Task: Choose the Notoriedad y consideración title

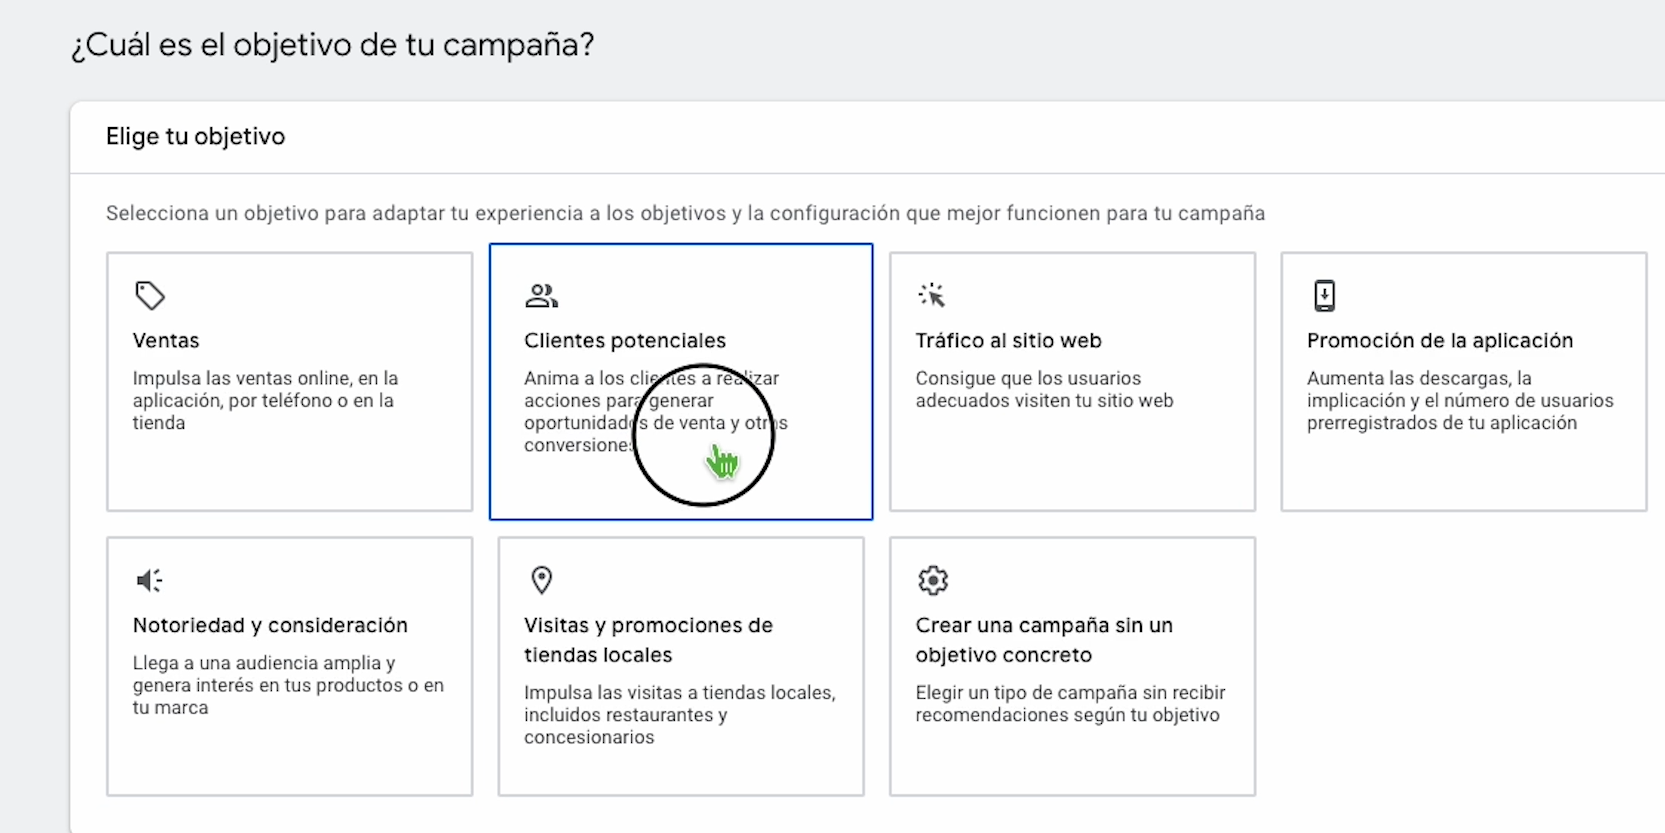Action: [x=270, y=626]
